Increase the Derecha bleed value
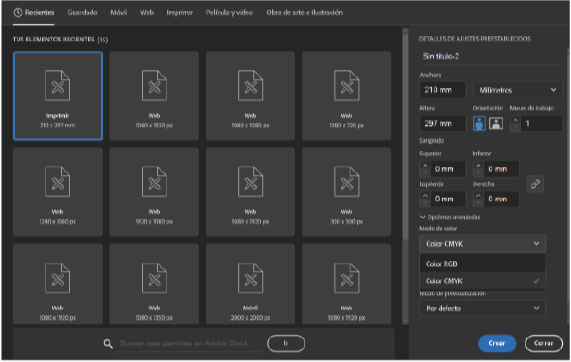Screen dimensions: 571x362 478,196
